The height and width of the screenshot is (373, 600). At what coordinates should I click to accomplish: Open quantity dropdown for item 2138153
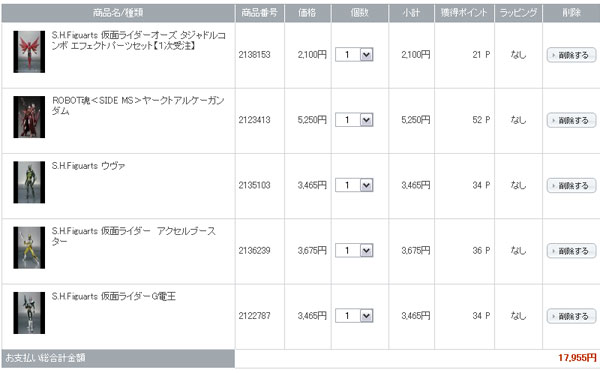(x=354, y=55)
